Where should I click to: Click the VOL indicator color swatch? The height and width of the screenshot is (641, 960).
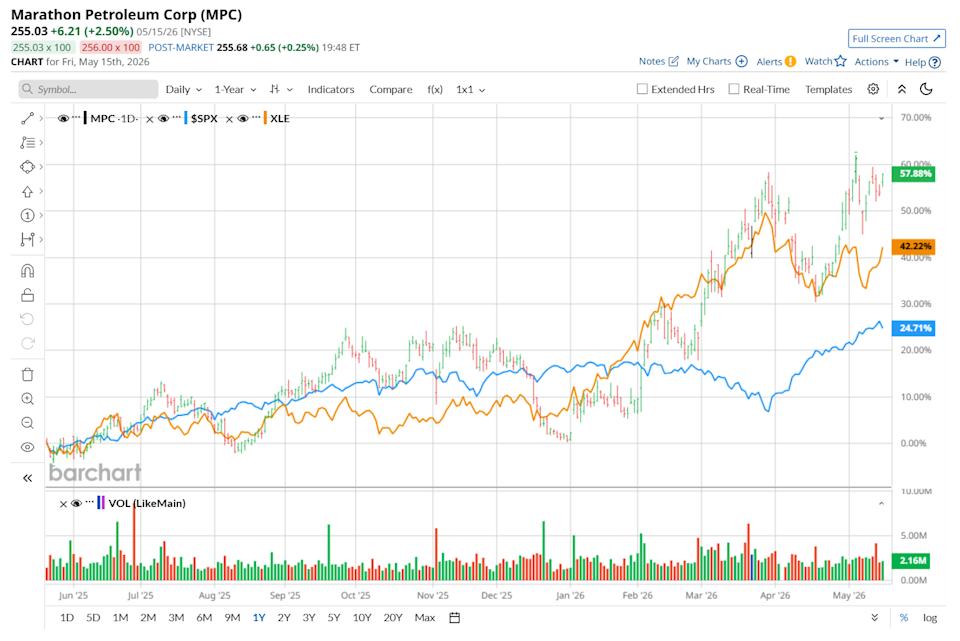tap(101, 503)
